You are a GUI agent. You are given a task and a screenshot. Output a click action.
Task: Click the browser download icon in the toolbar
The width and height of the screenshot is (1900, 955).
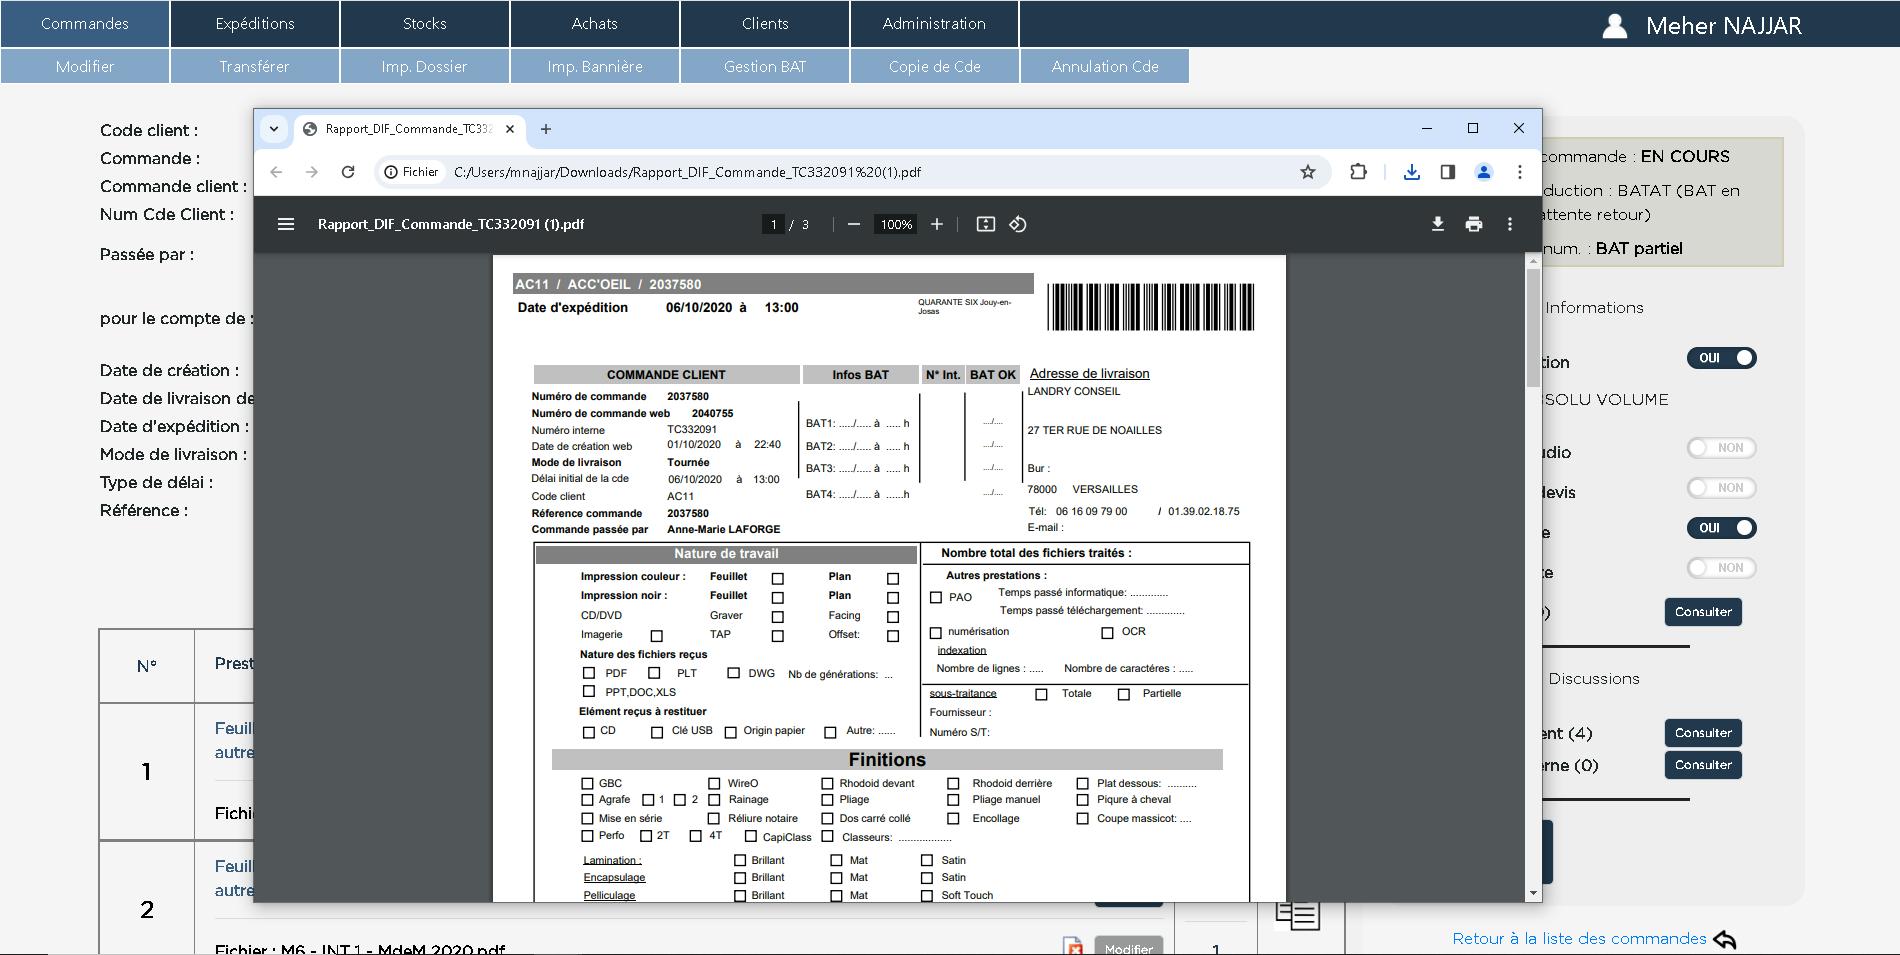(x=1412, y=171)
